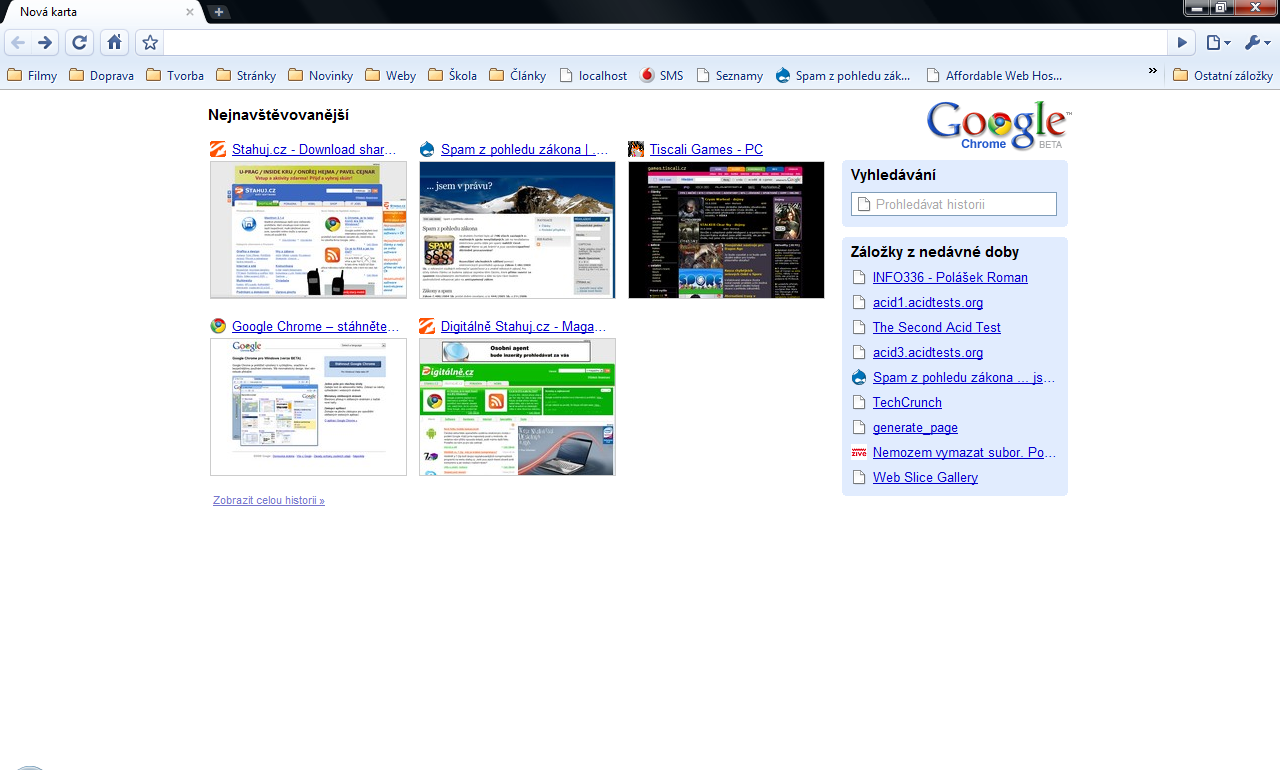
Task: Click the page icon beside INFO336 bookmark
Action: click(859, 277)
